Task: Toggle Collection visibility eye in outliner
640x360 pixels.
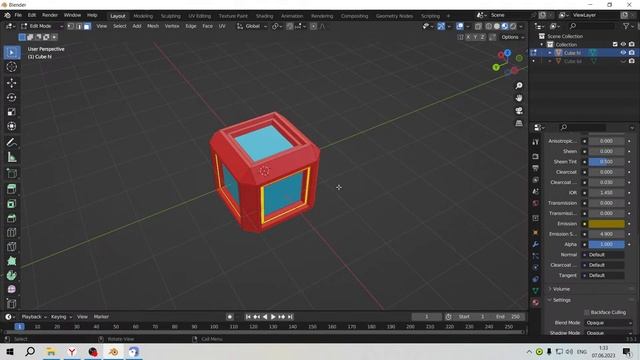Action: [623, 44]
